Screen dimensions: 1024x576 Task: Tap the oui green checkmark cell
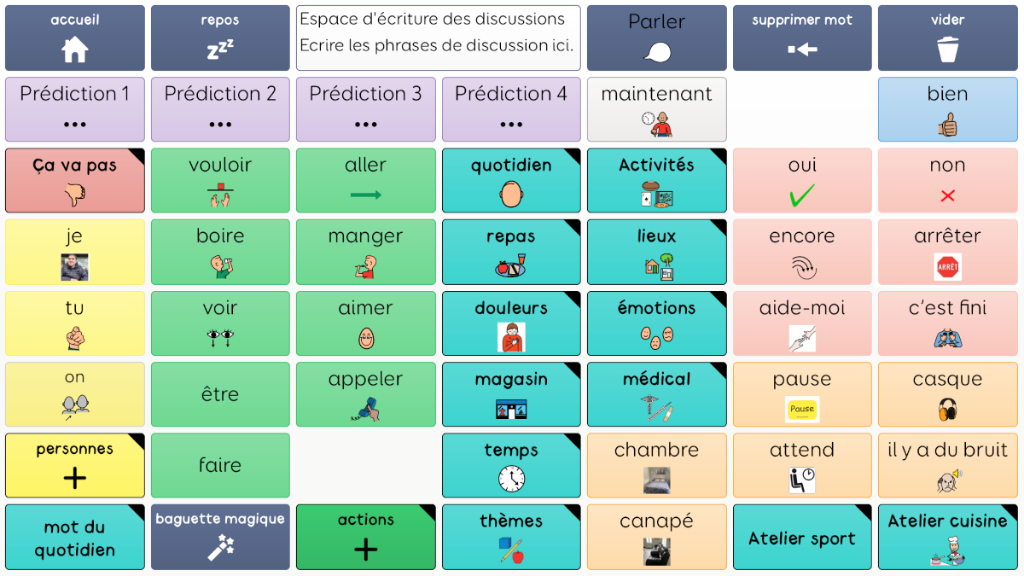click(x=802, y=180)
